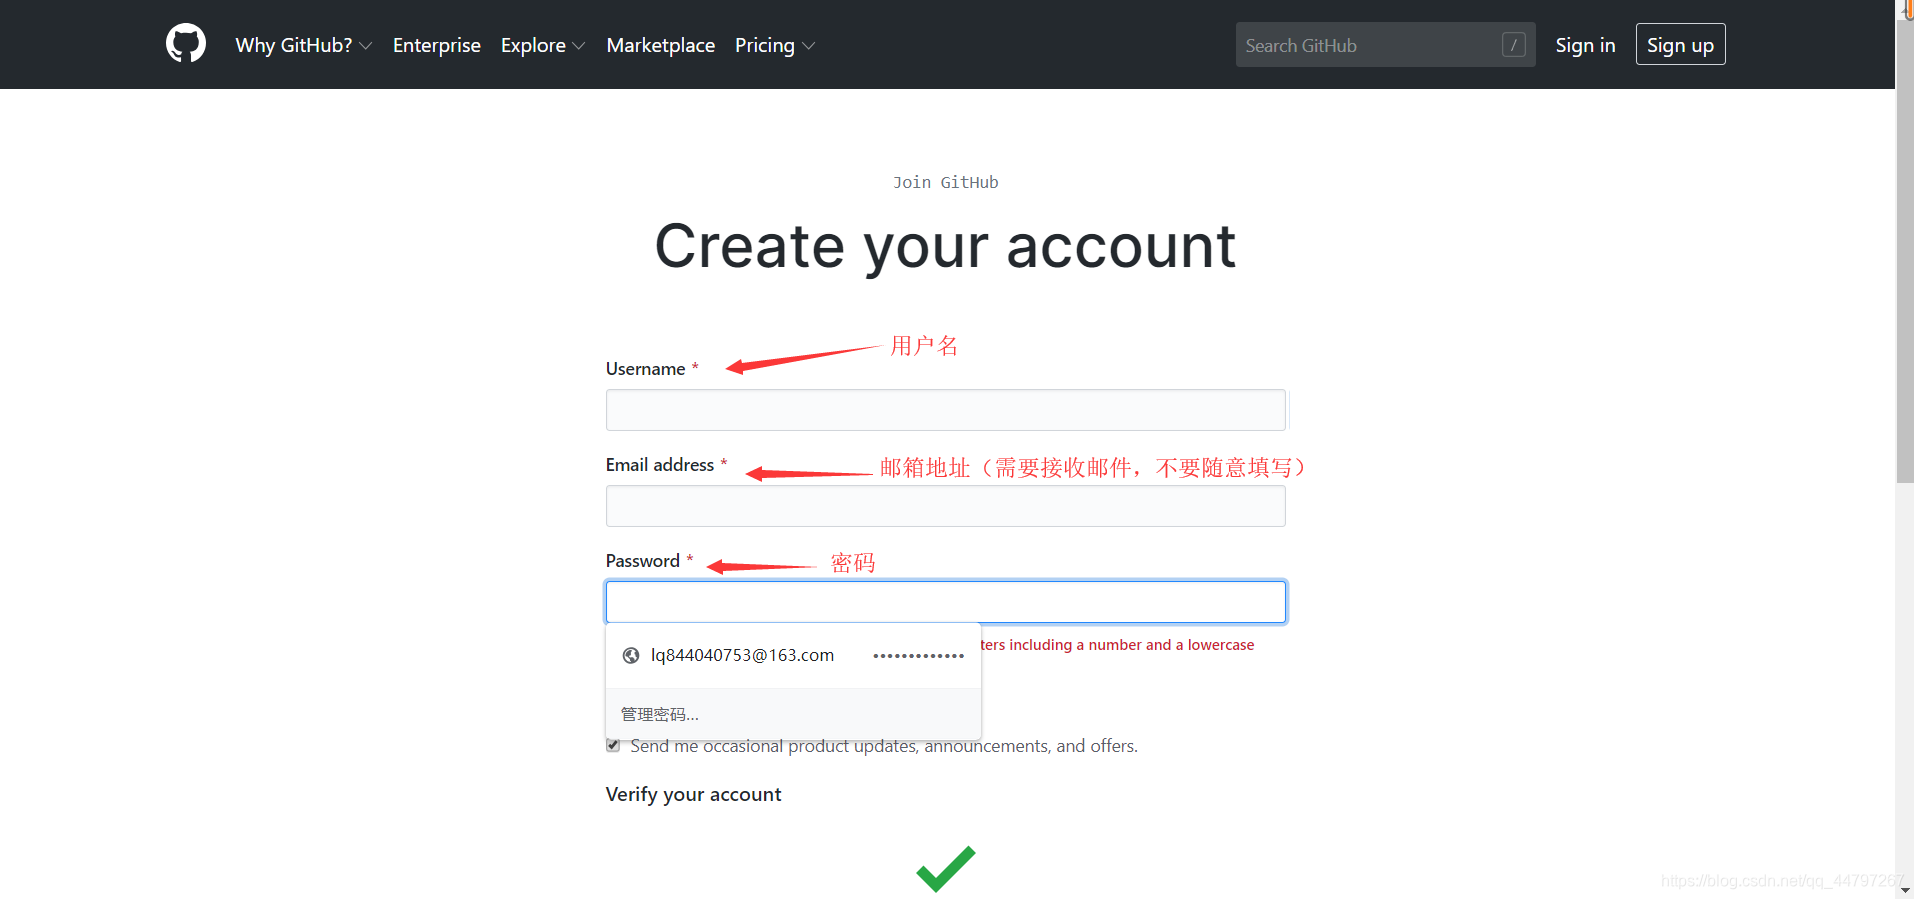Click the Email address label

pos(659,465)
